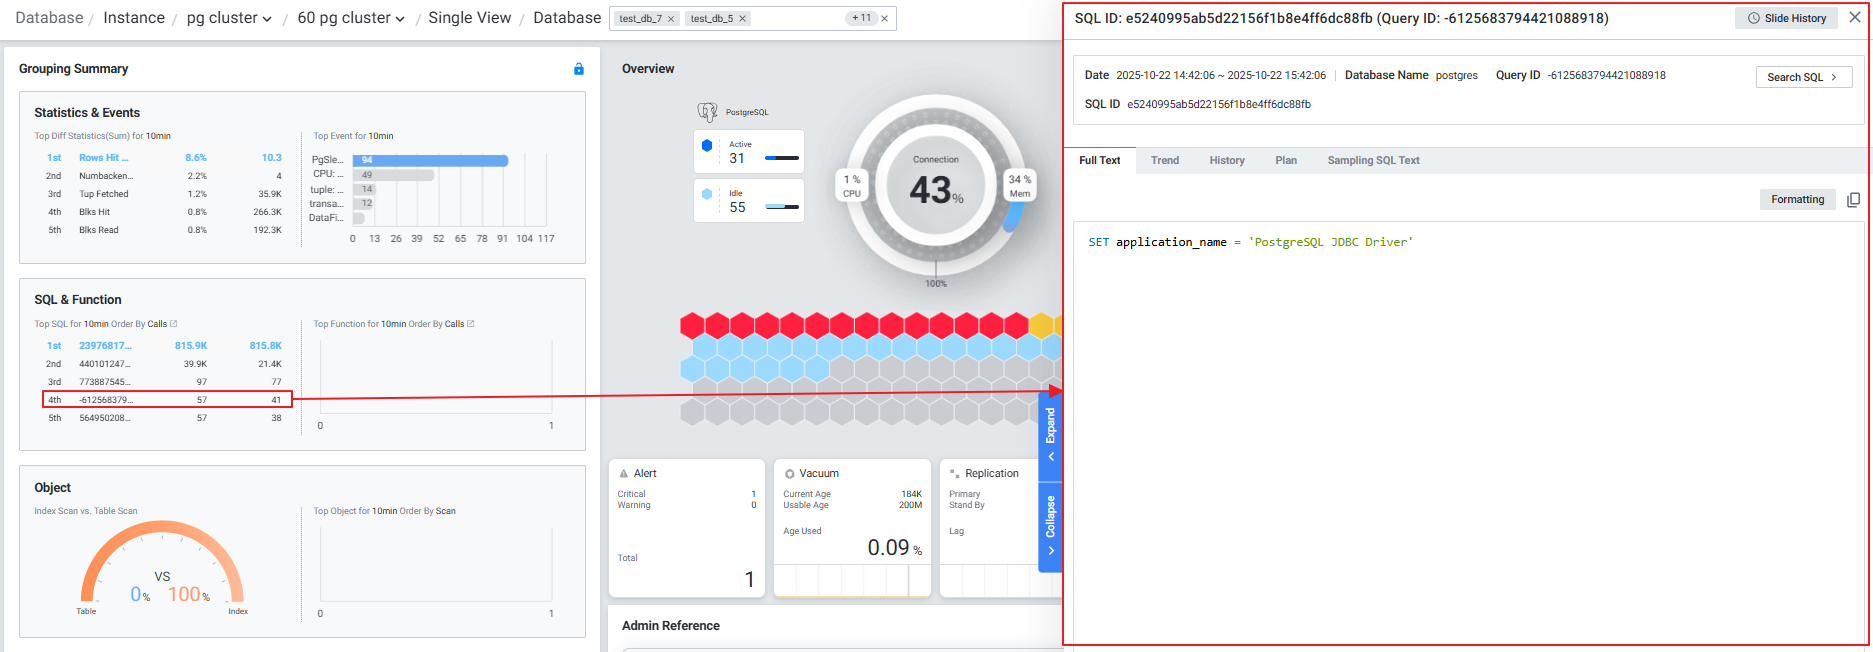Close the SQL detail panel
Viewport: 1873px width, 652px height.
[x=1855, y=18]
